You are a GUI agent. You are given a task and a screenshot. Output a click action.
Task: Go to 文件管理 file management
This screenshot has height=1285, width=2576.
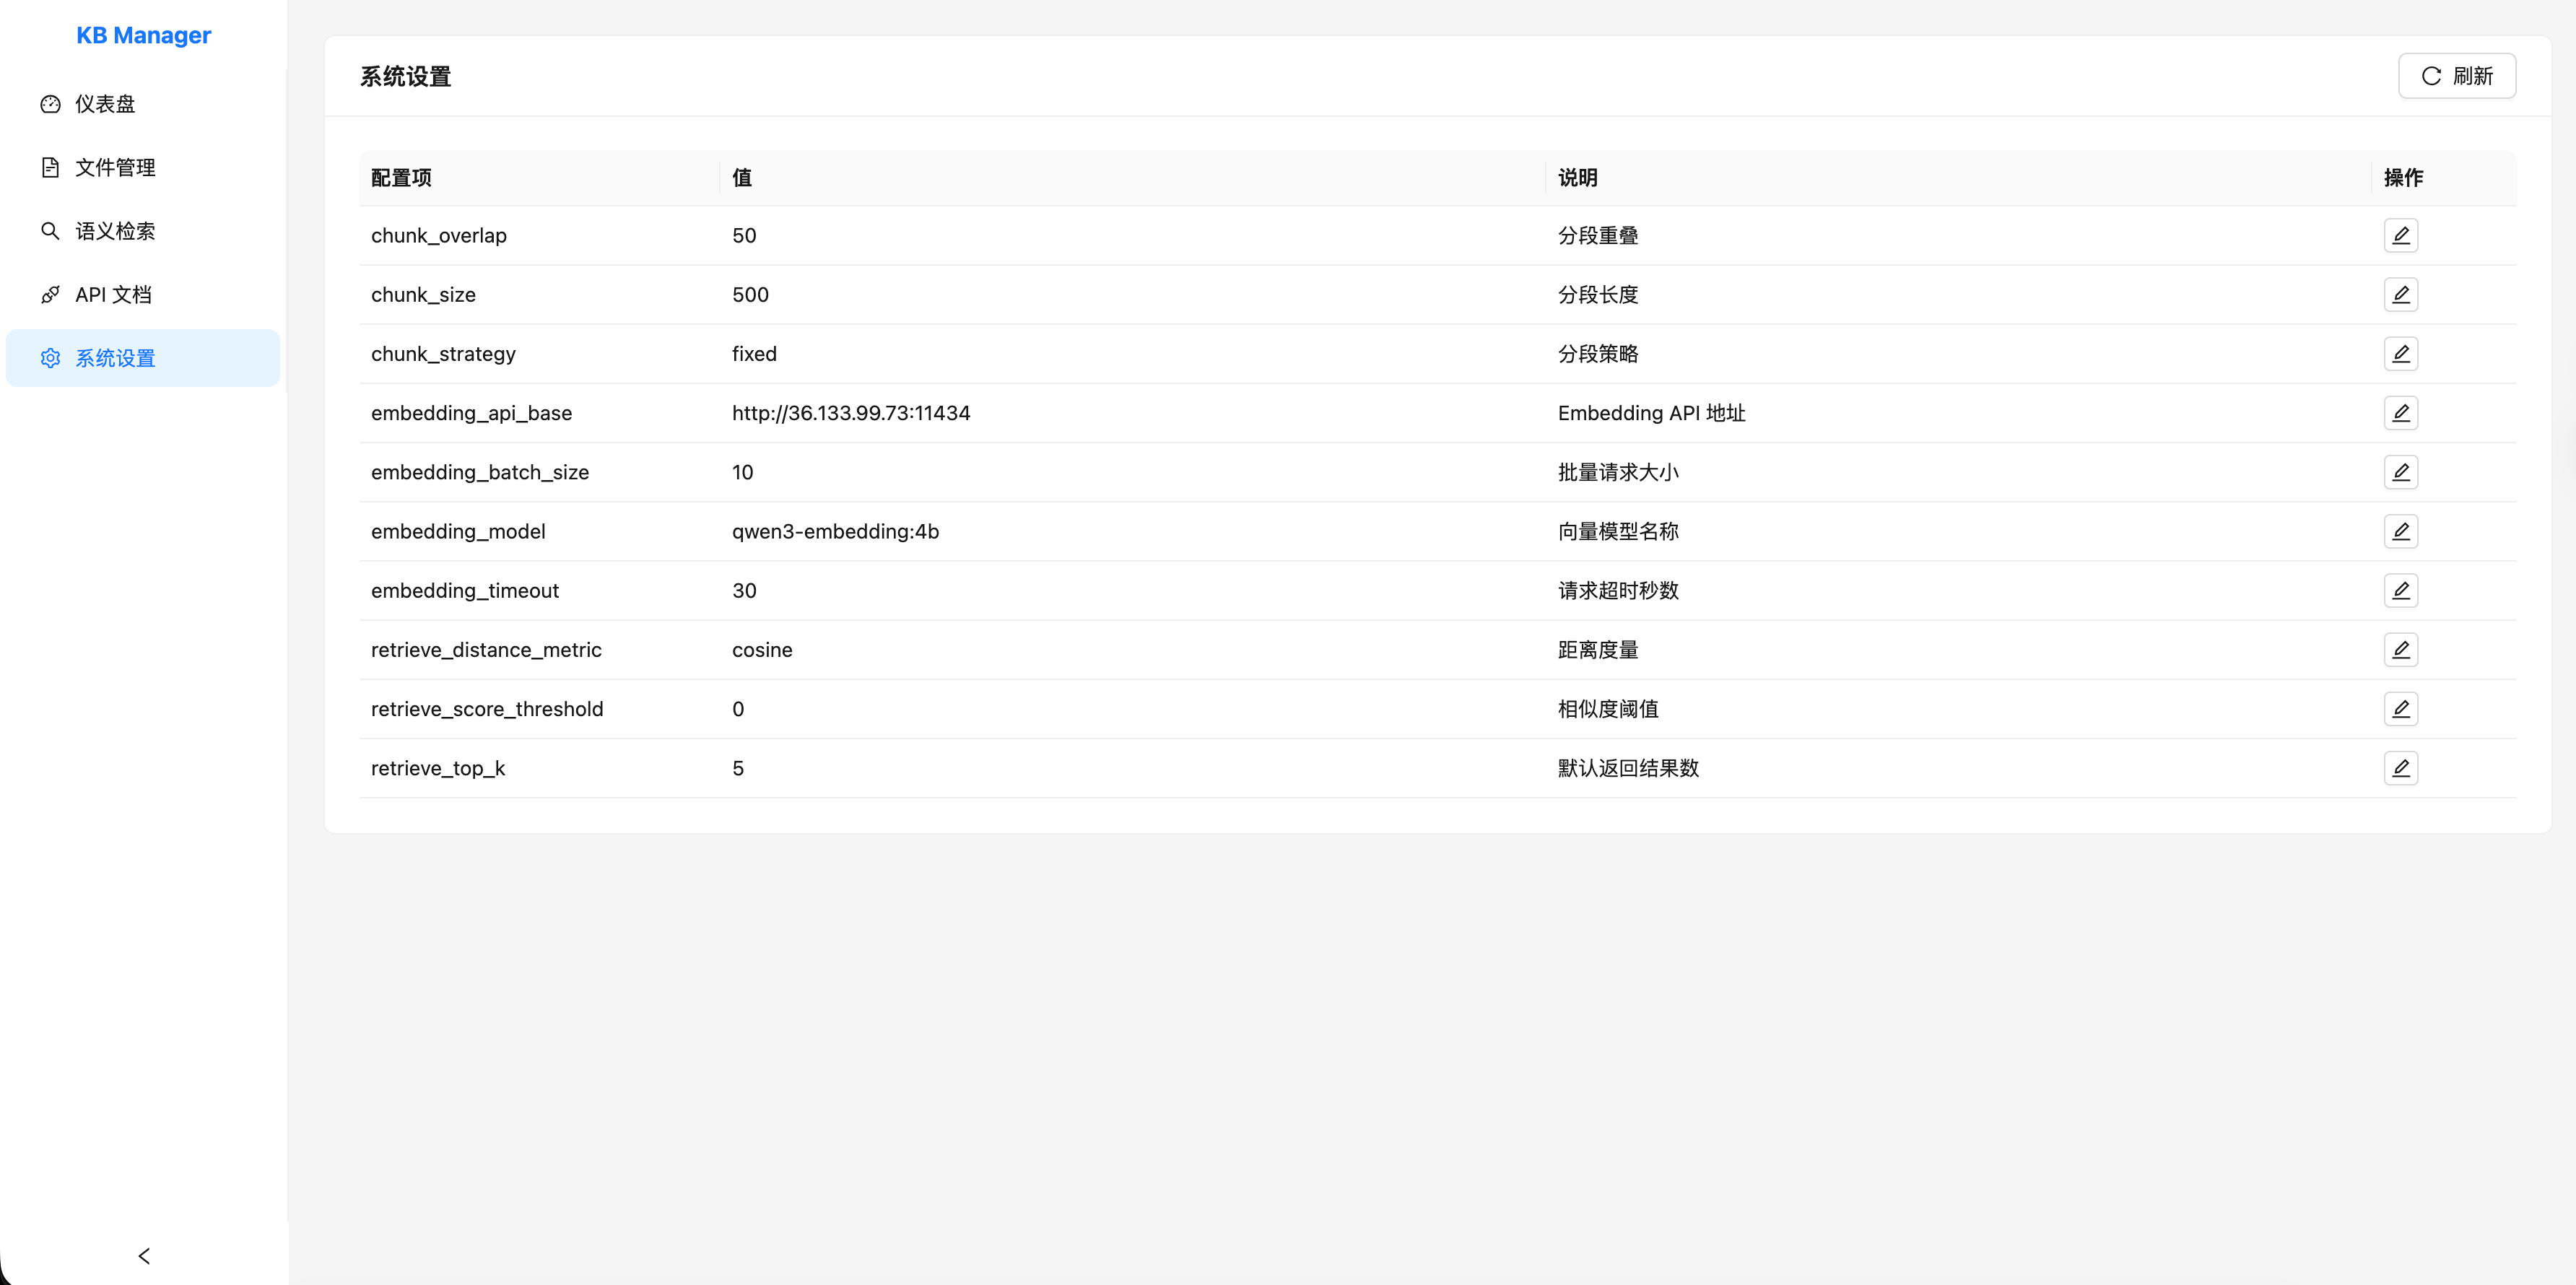pos(143,167)
